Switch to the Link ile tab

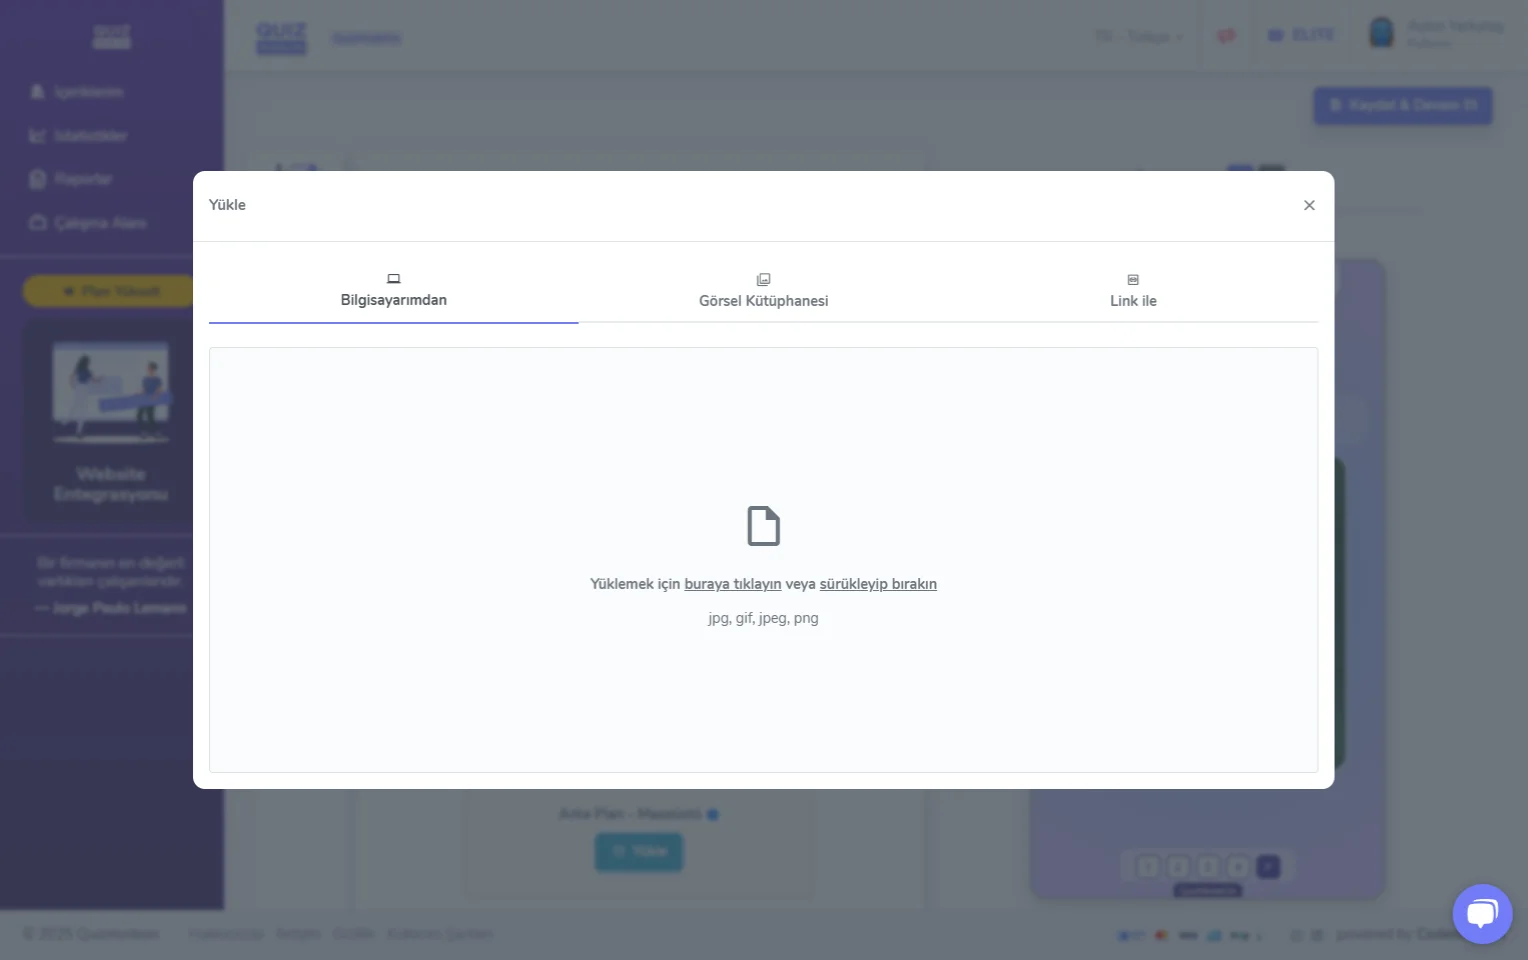[1133, 301]
